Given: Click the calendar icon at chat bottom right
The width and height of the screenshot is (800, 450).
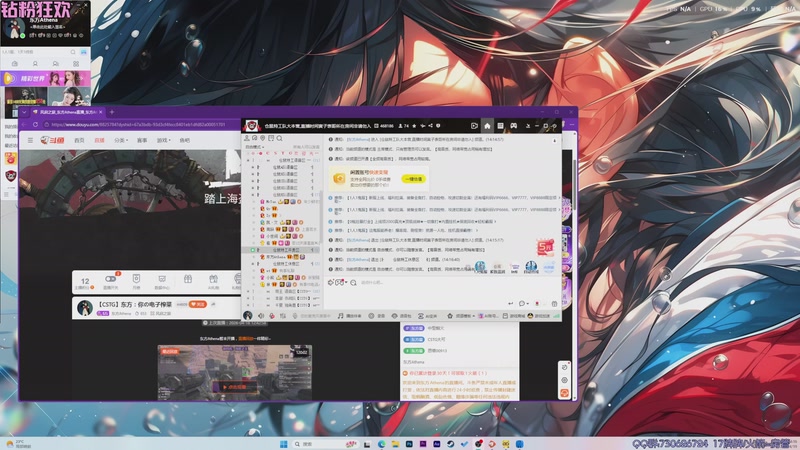Looking at the screenshot, I should tap(555, 304).
